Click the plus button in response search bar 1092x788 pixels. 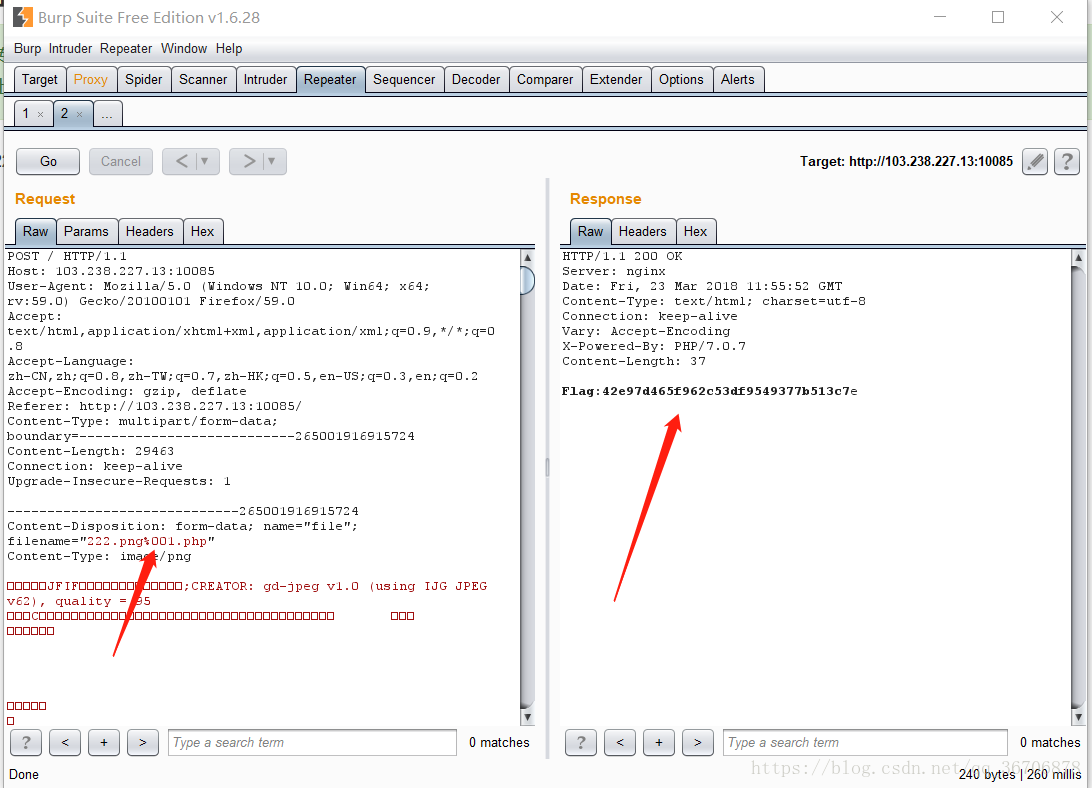click(659, 743)
